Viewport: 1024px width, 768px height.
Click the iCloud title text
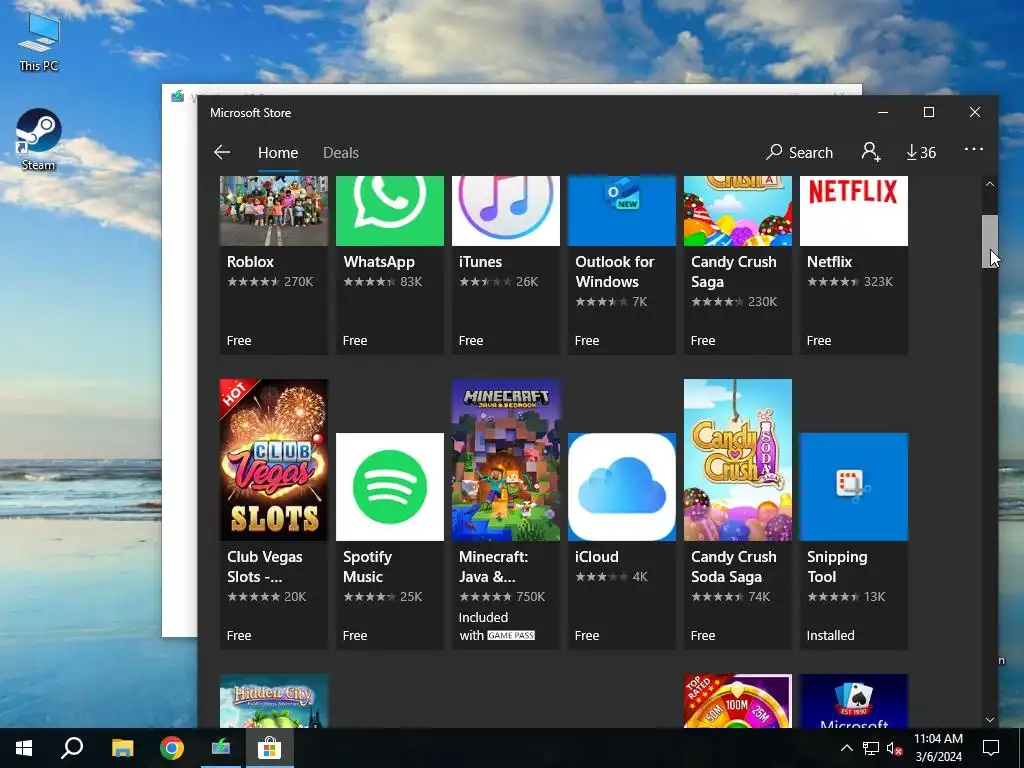click(596, 557)
